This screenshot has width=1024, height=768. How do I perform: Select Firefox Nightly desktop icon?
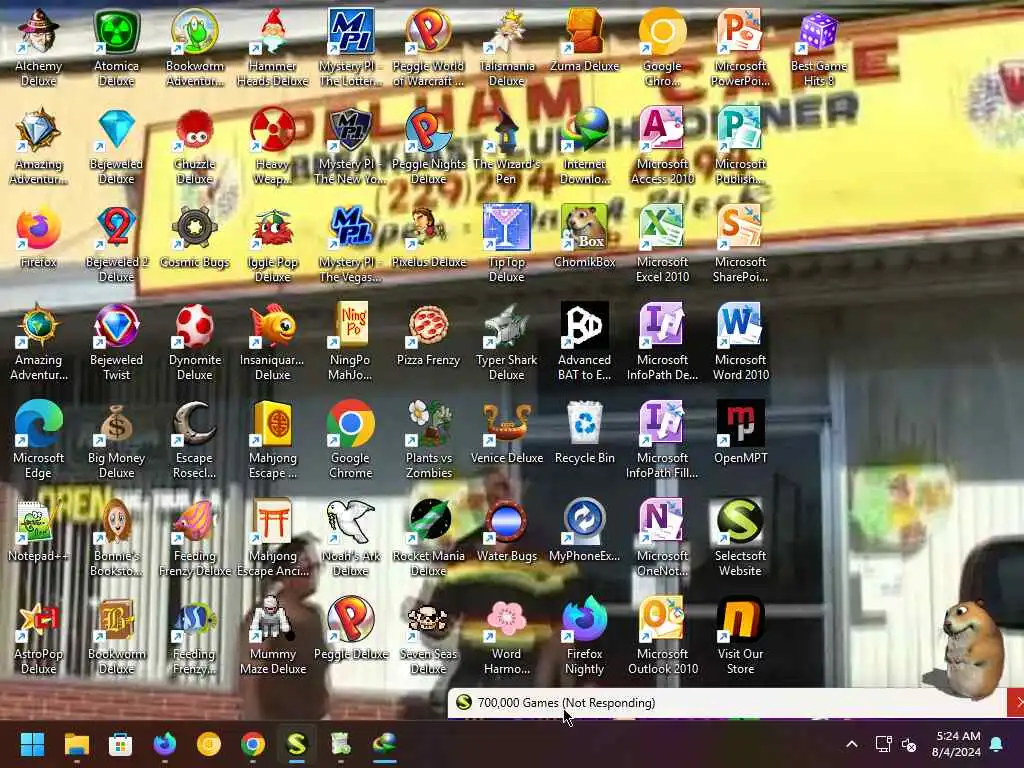click(584, 636)
